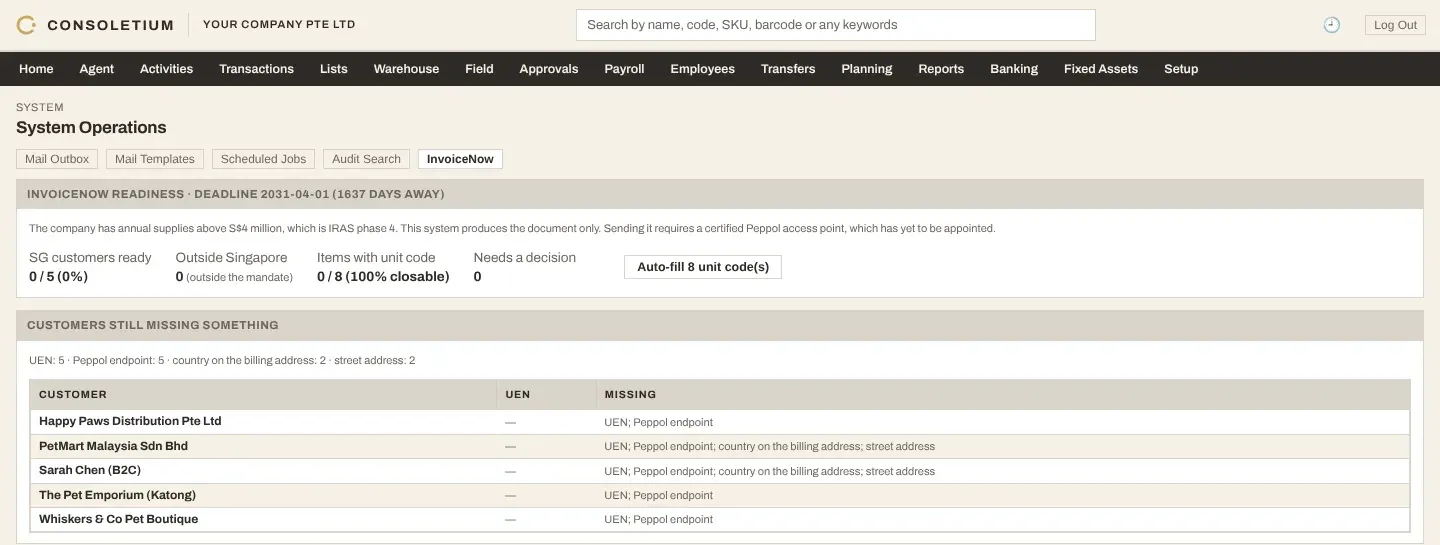1440x545 pixels.
Task: Select the InvoiceNow tab
Action: (460, 159)
